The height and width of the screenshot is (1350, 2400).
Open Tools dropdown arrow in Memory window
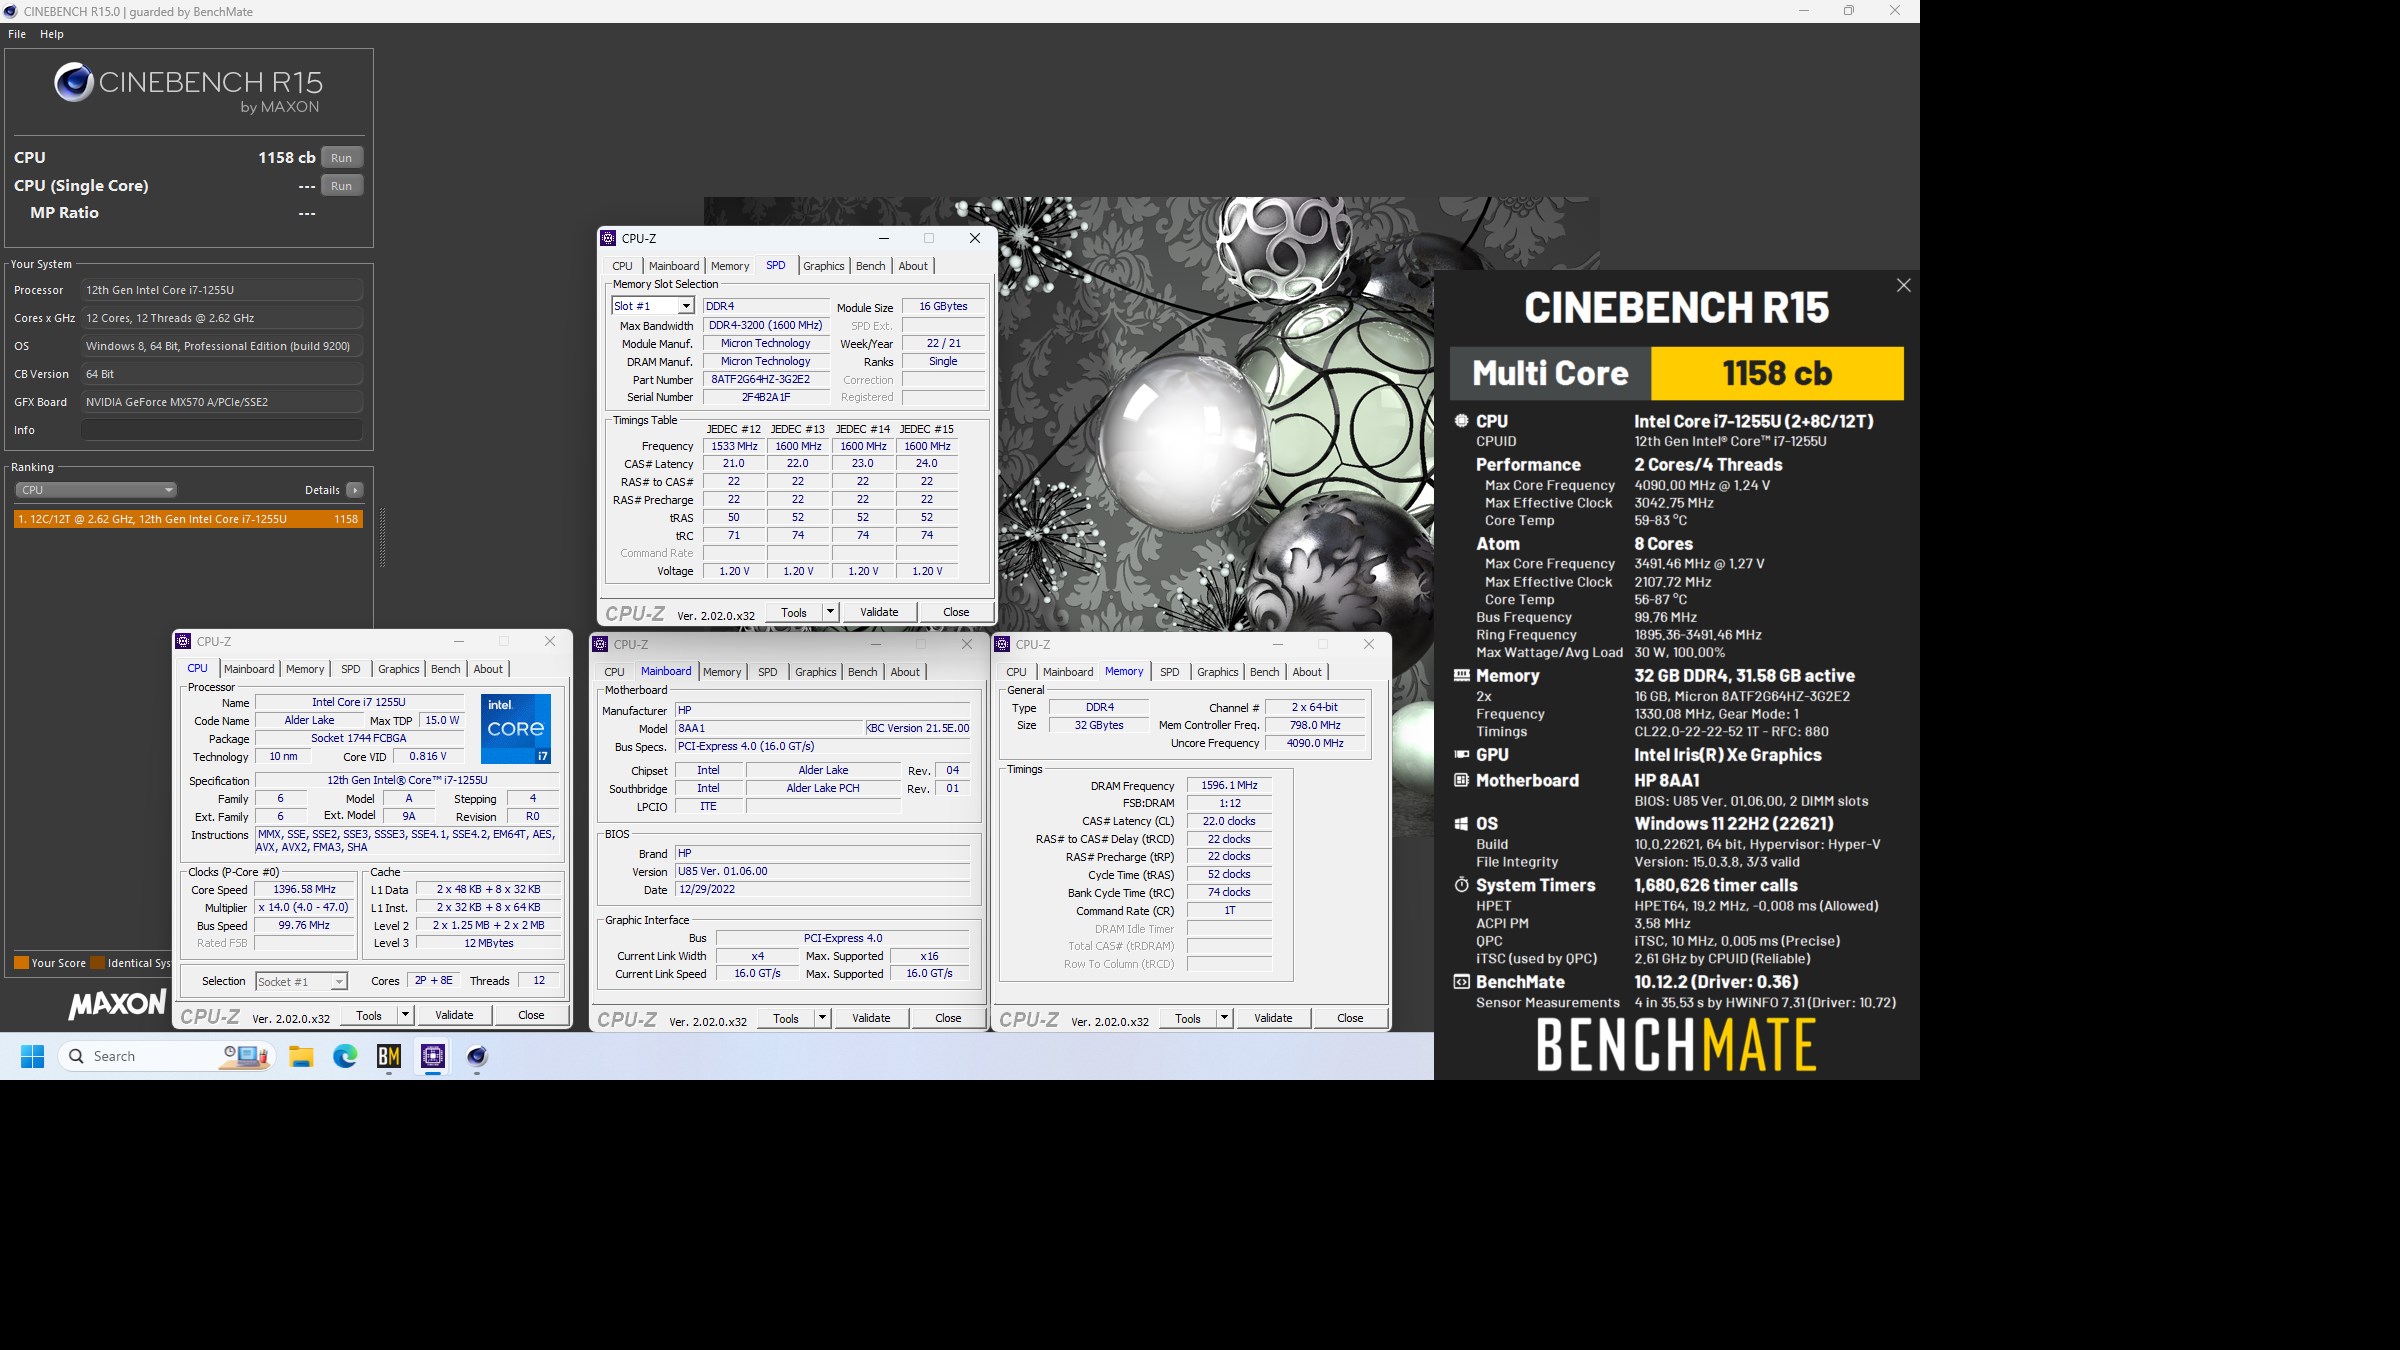coord(1224,1018)
